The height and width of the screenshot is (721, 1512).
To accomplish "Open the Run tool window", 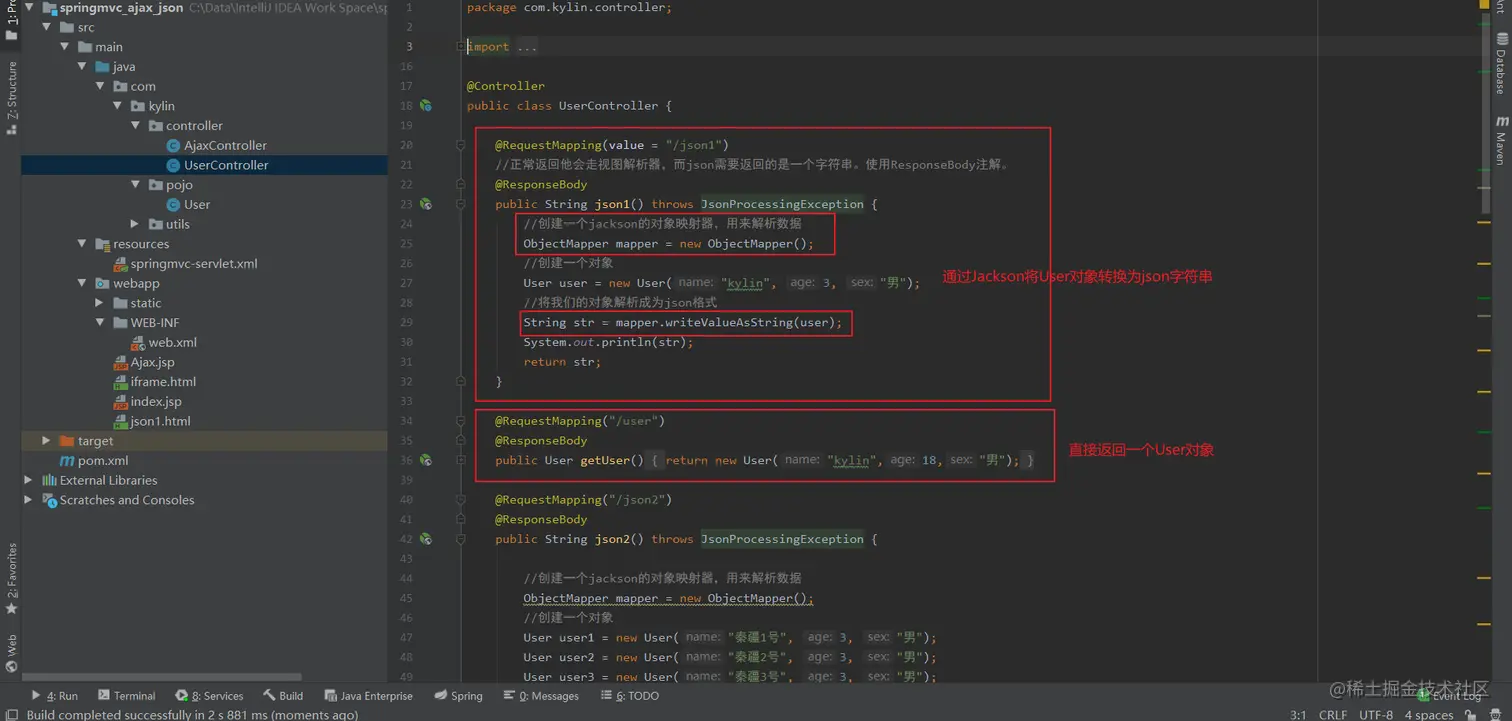I will point(54,696).
